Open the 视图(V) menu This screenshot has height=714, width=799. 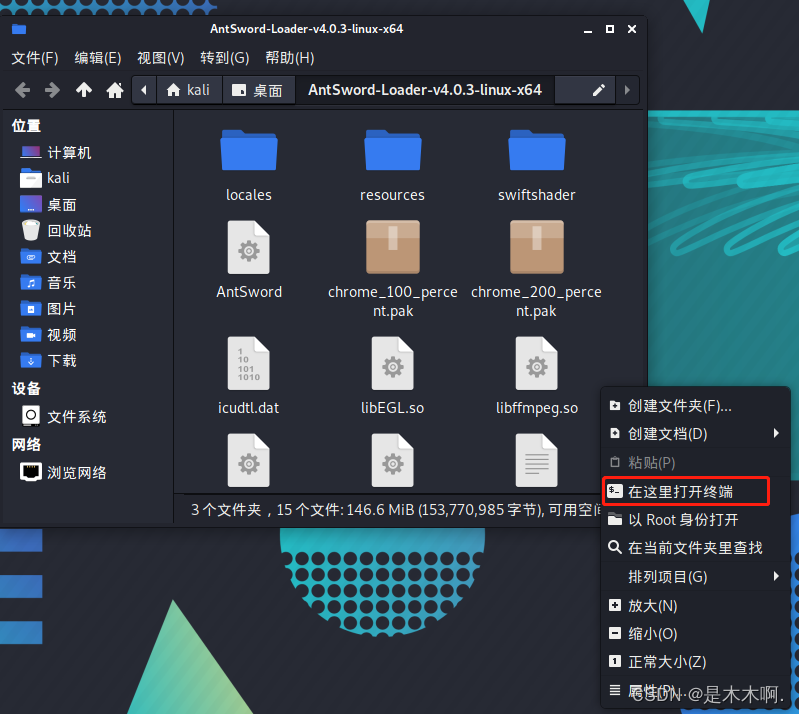point(161,58)
